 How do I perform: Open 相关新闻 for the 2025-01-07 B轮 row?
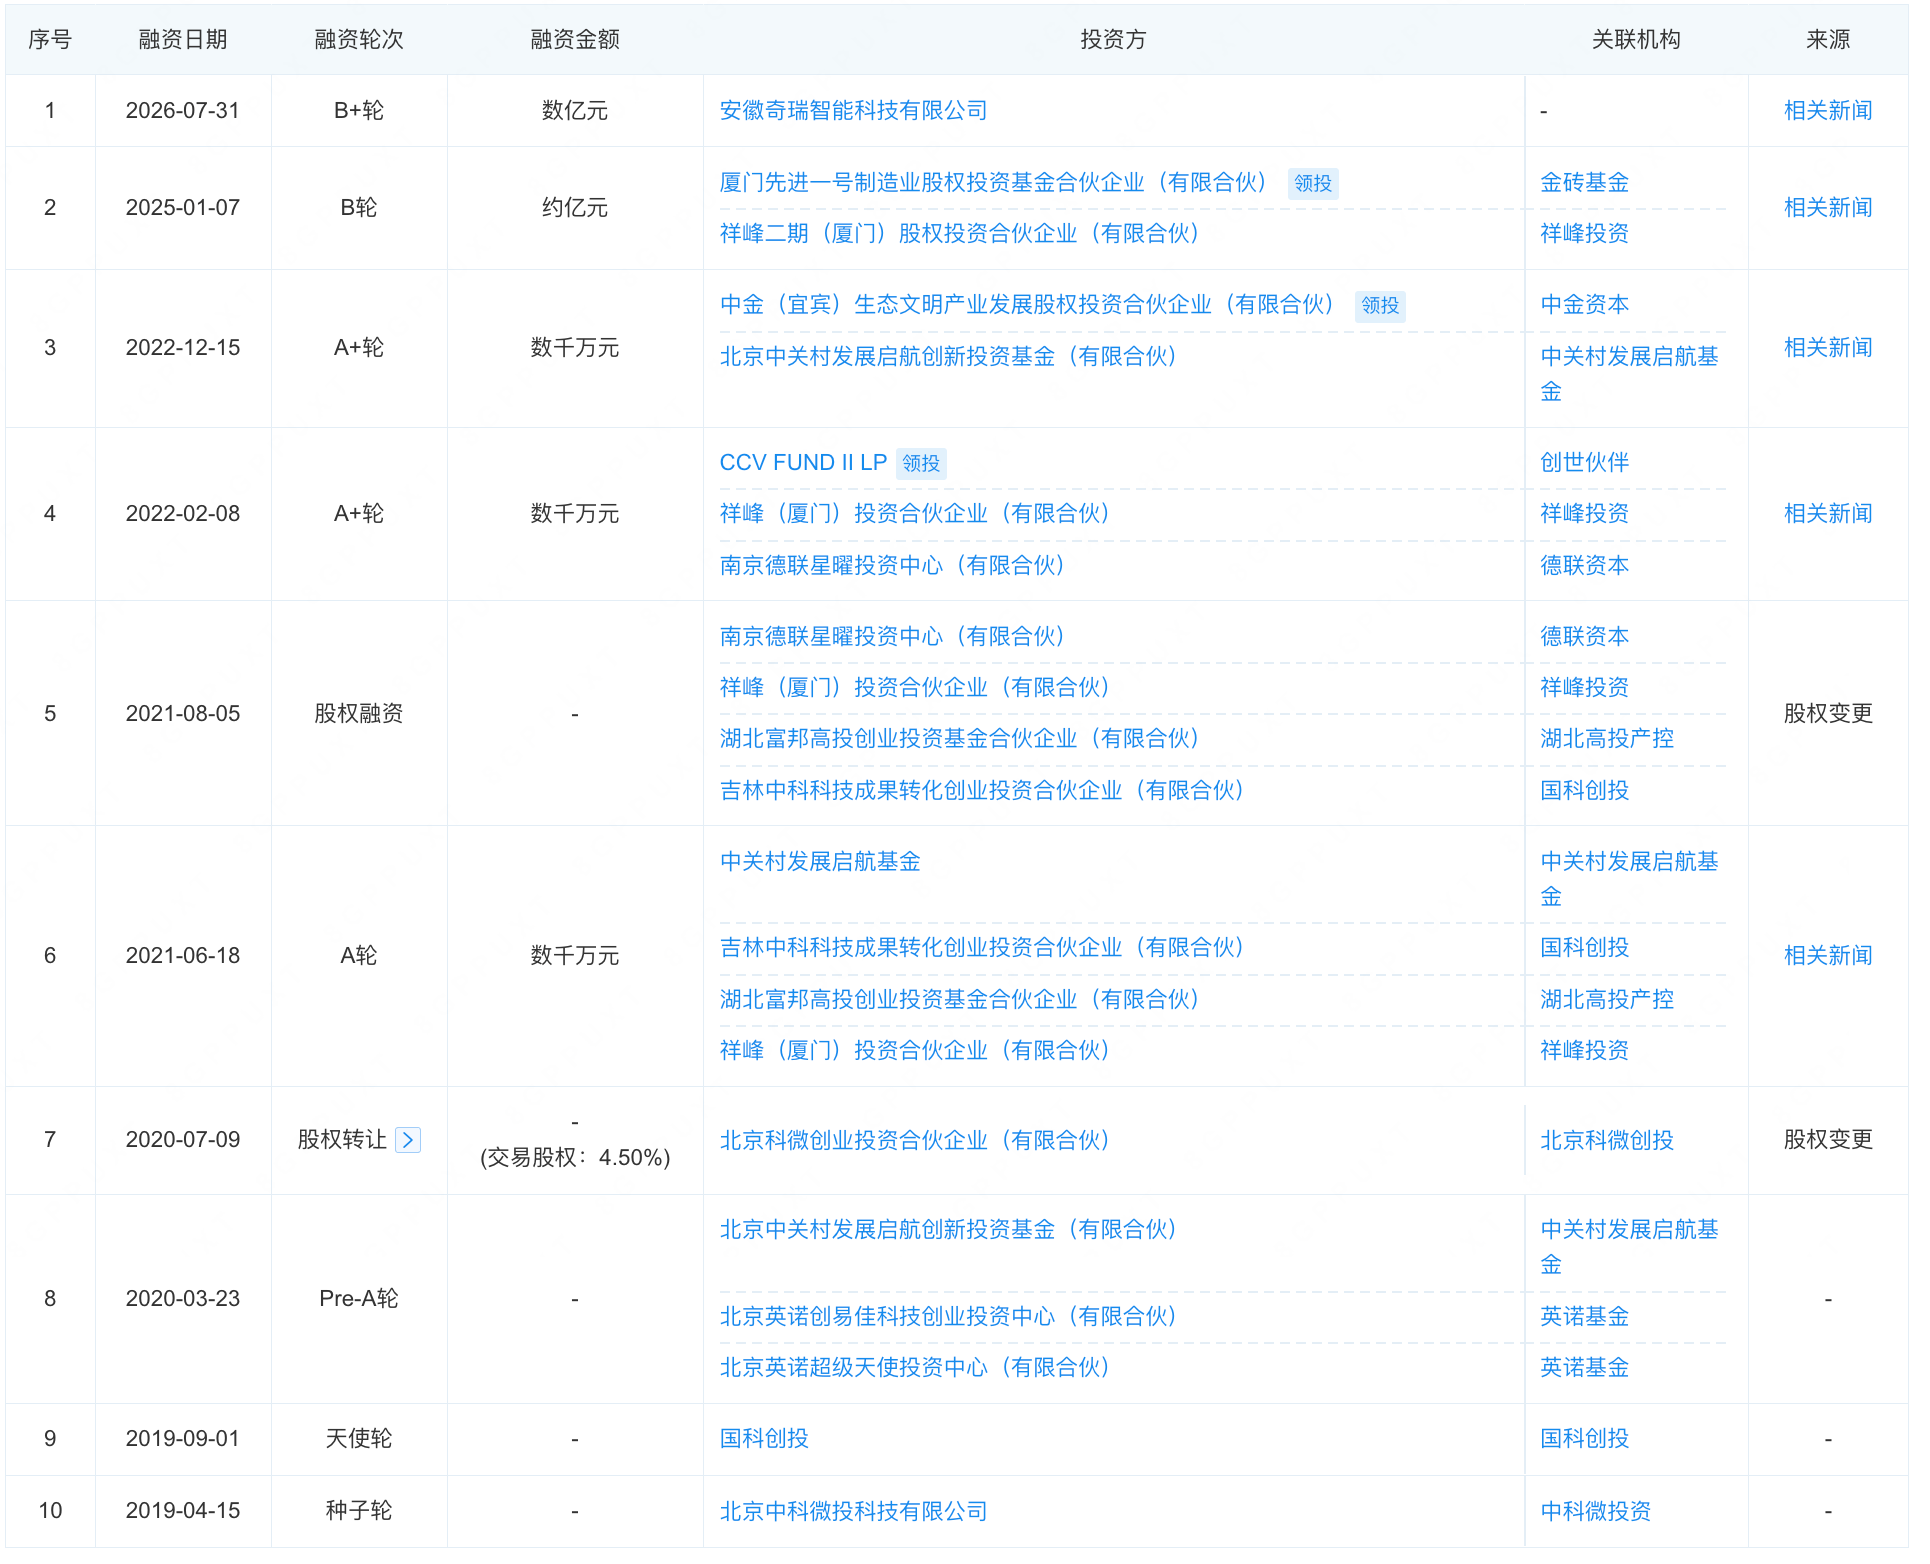pyautogui.click(x=1828, y=208)
